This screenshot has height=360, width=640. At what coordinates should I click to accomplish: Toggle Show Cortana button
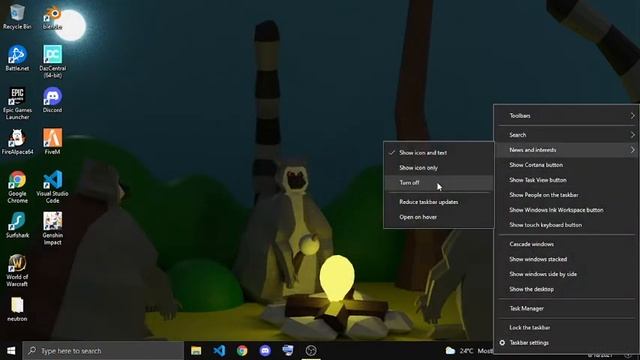point(567,165)
